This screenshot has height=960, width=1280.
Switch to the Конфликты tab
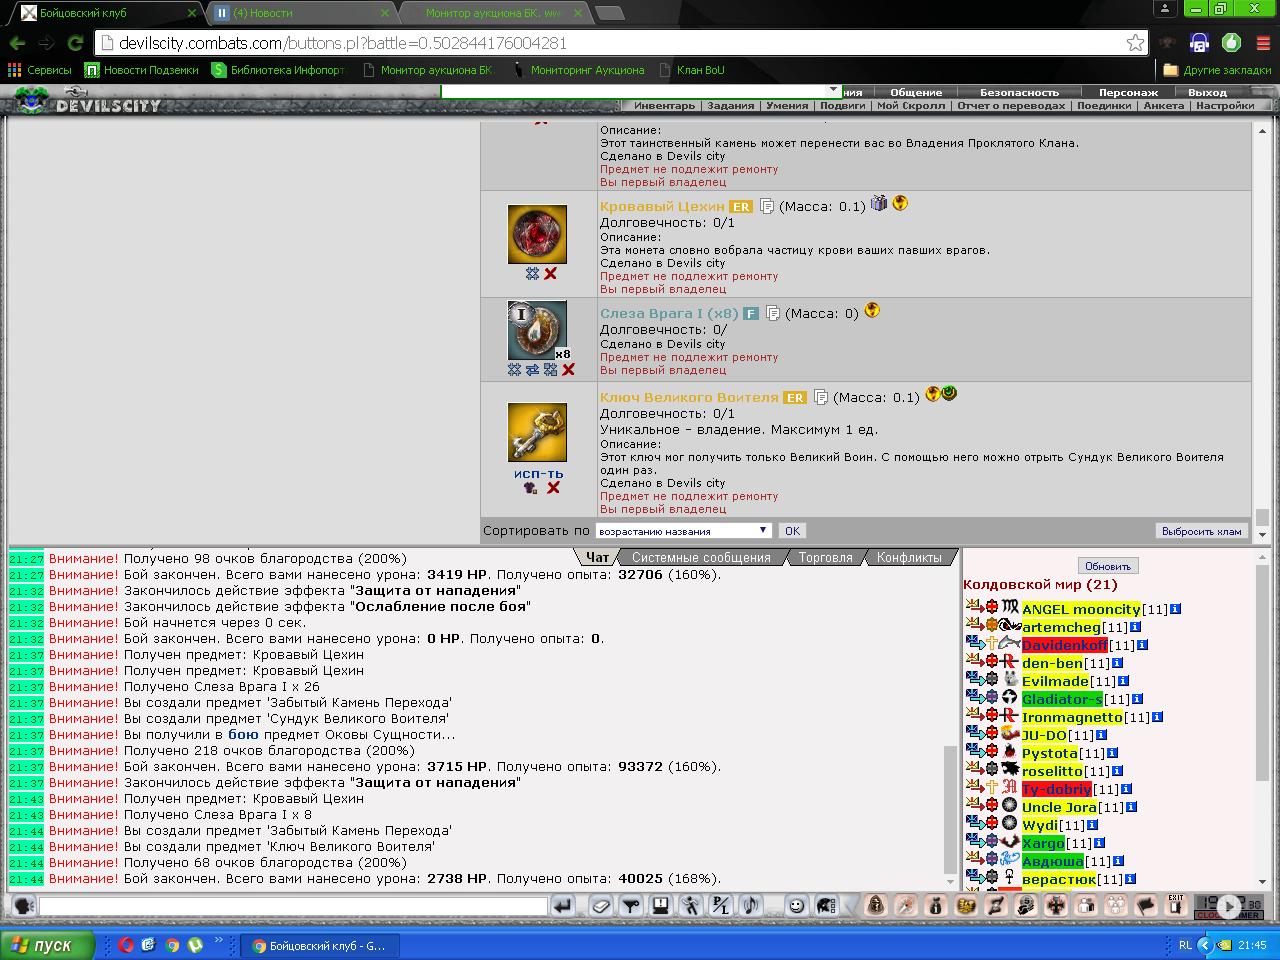pyautogui.click(x=909, y=557)
